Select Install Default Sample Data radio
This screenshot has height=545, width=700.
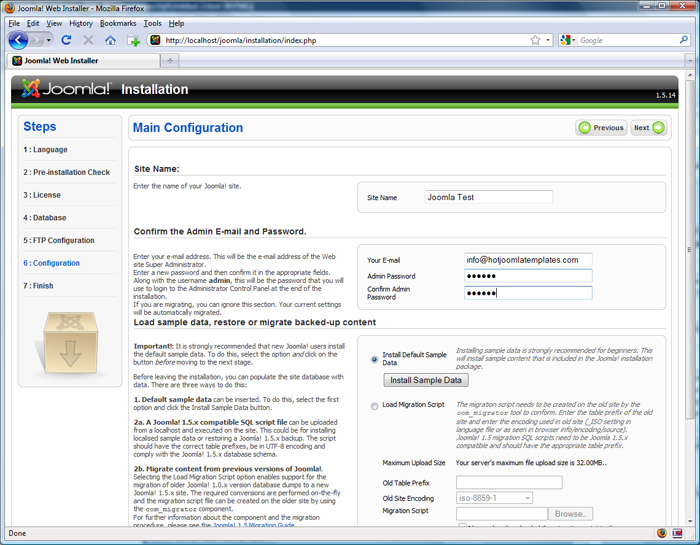pos(374,359)
